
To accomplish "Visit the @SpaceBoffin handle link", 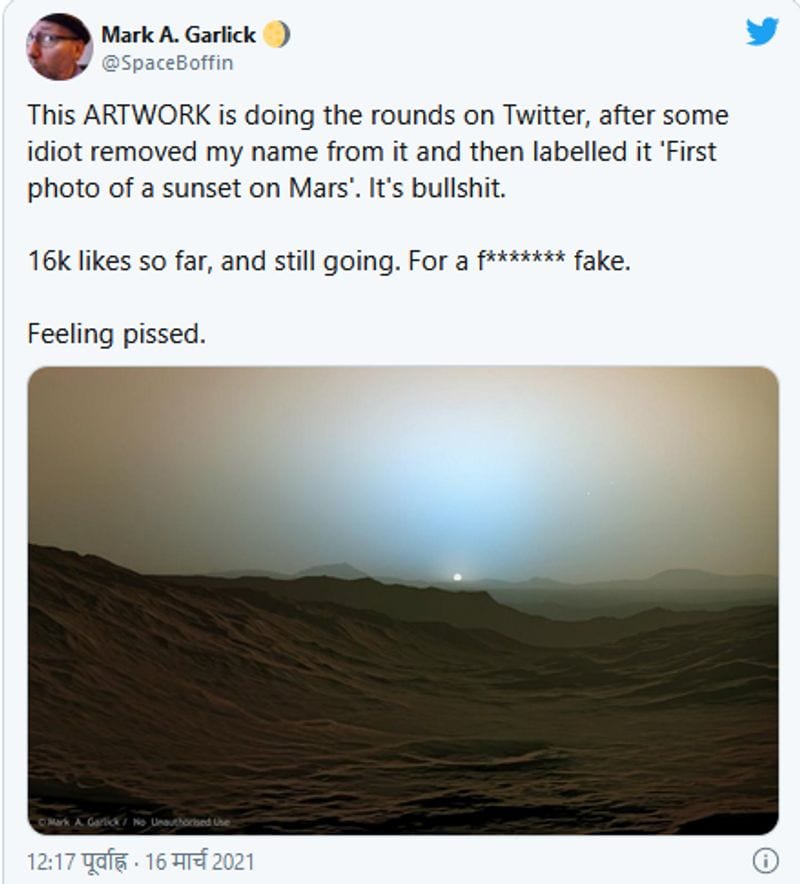I will pos(167,63).
